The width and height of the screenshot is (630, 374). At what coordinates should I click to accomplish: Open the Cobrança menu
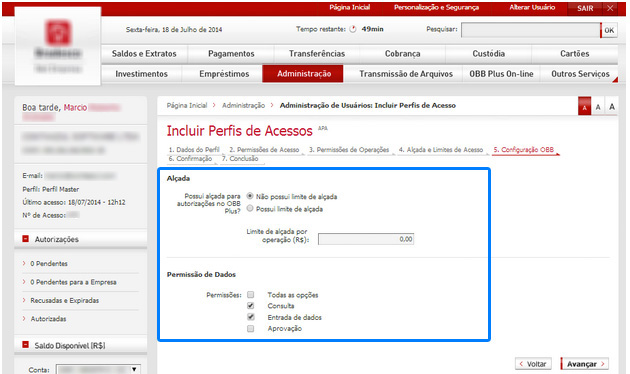[x=403, y=54]
